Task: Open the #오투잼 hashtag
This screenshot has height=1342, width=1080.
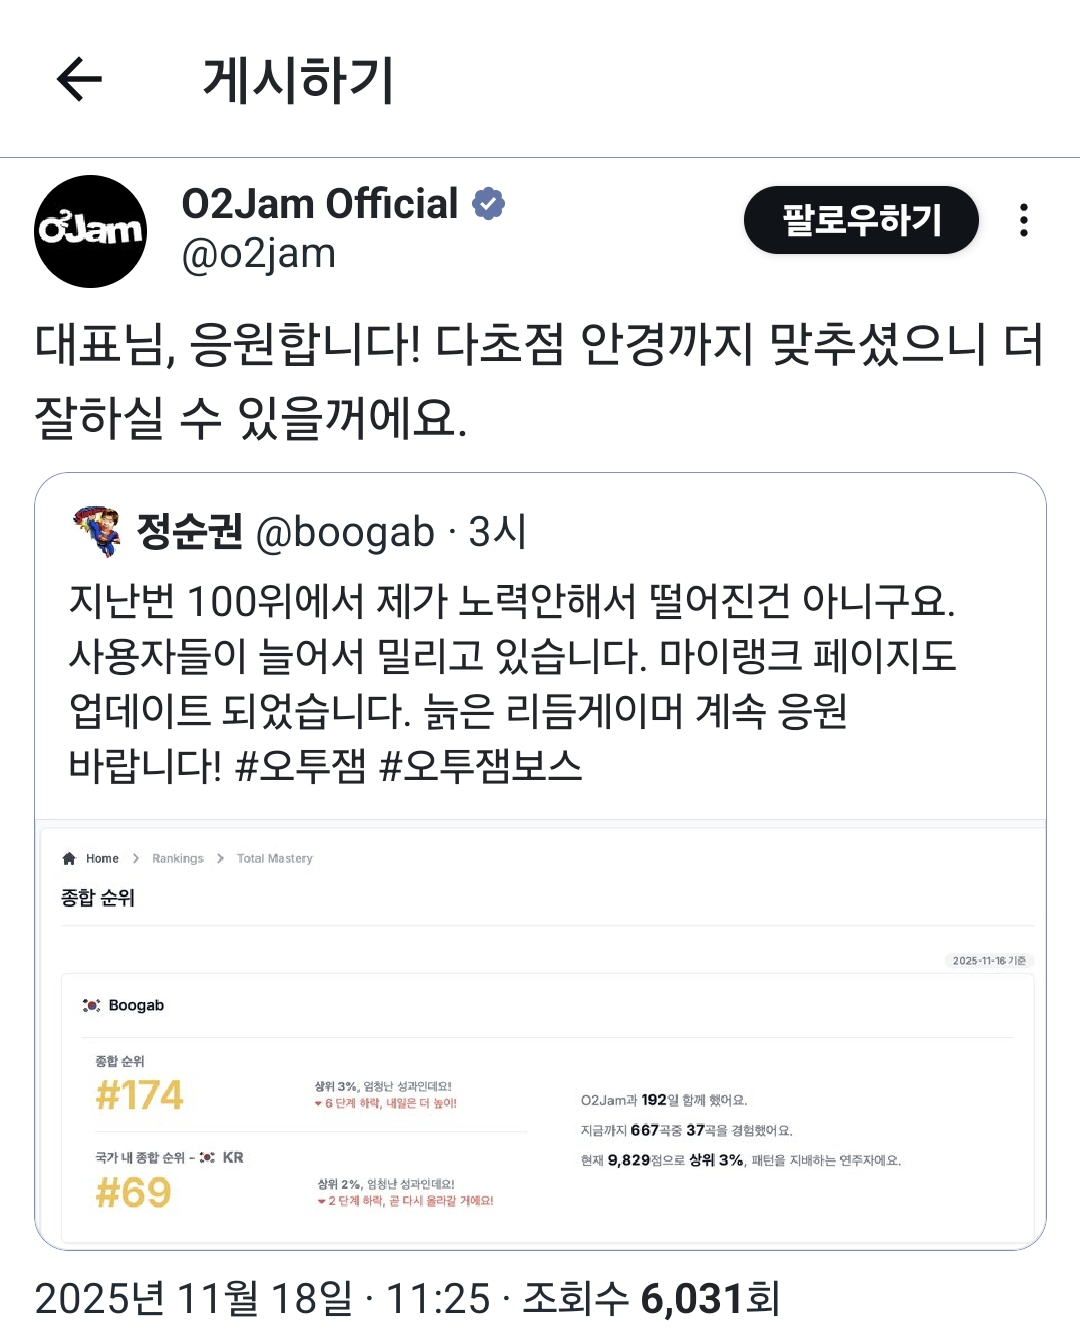Action: click(x=301, y=766)
